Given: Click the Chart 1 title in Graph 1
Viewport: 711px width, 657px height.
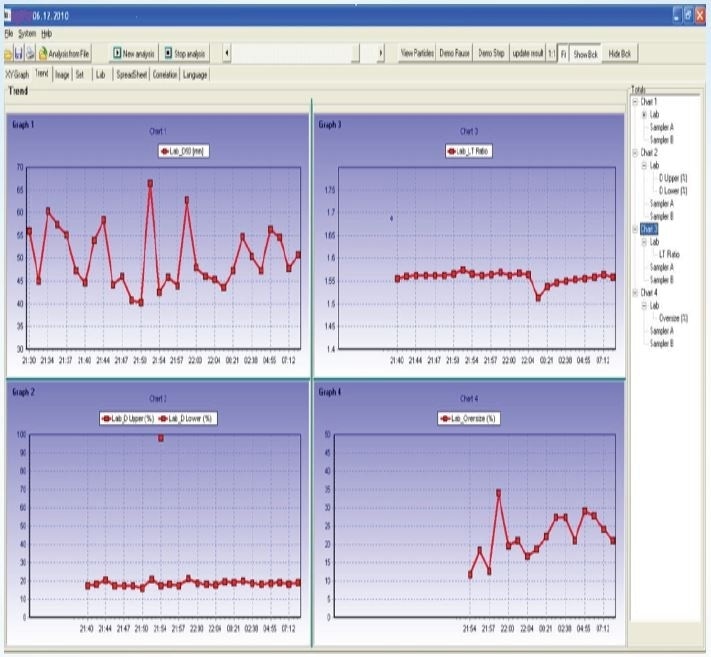Looking at the screenshot, I should click(158, 131).
